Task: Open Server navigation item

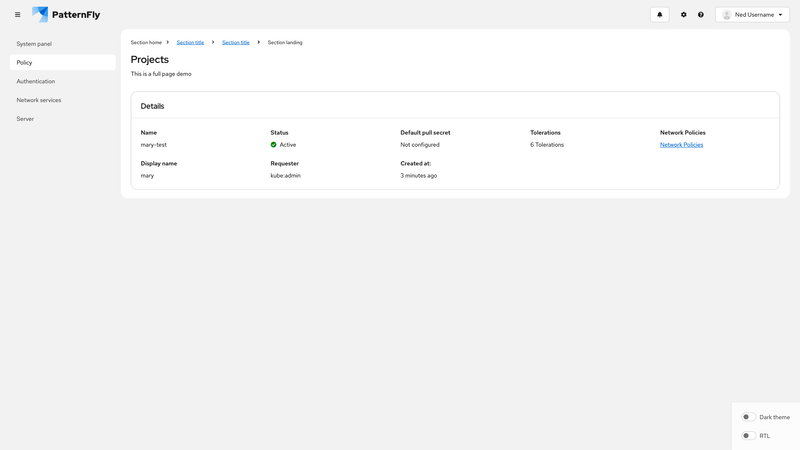Action: pos(25,119)
